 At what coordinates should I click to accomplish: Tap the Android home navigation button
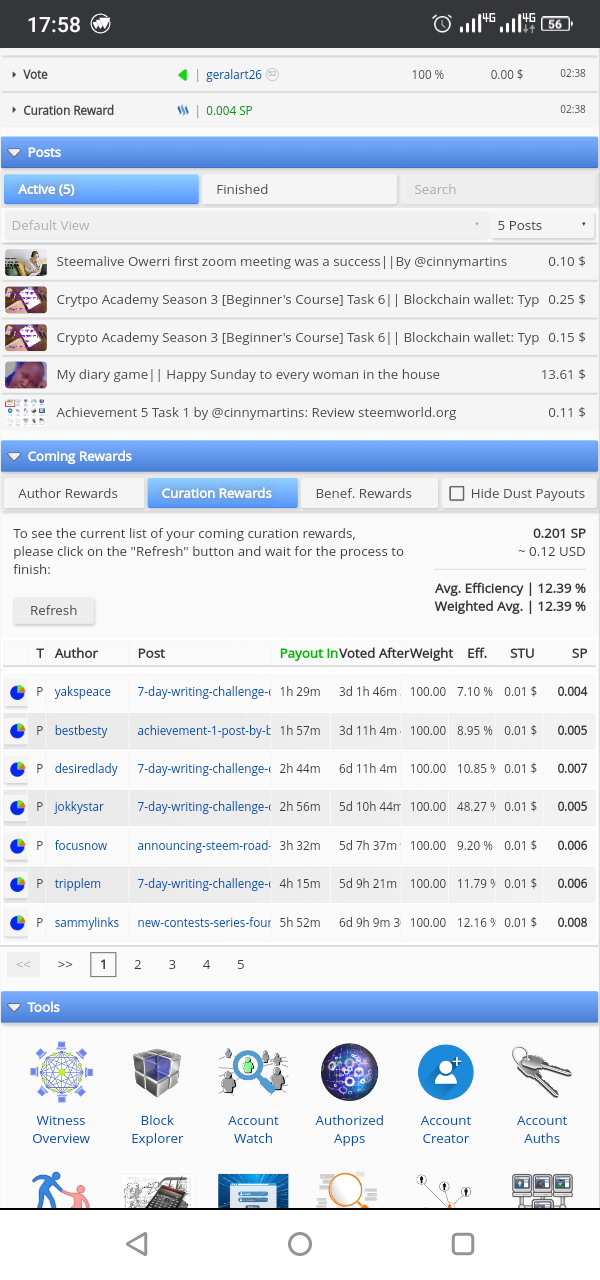pos(300,1243)
